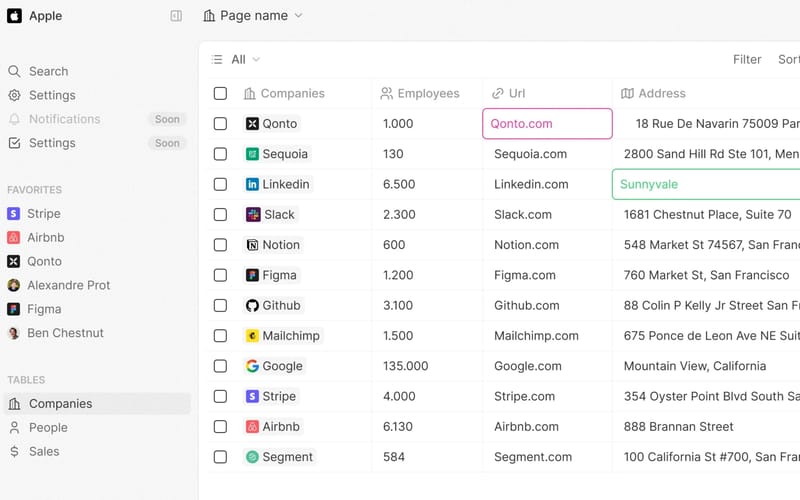800x500 pixels.
Task: Check the Linkedin row checkbox
Action: pos(220,184)
